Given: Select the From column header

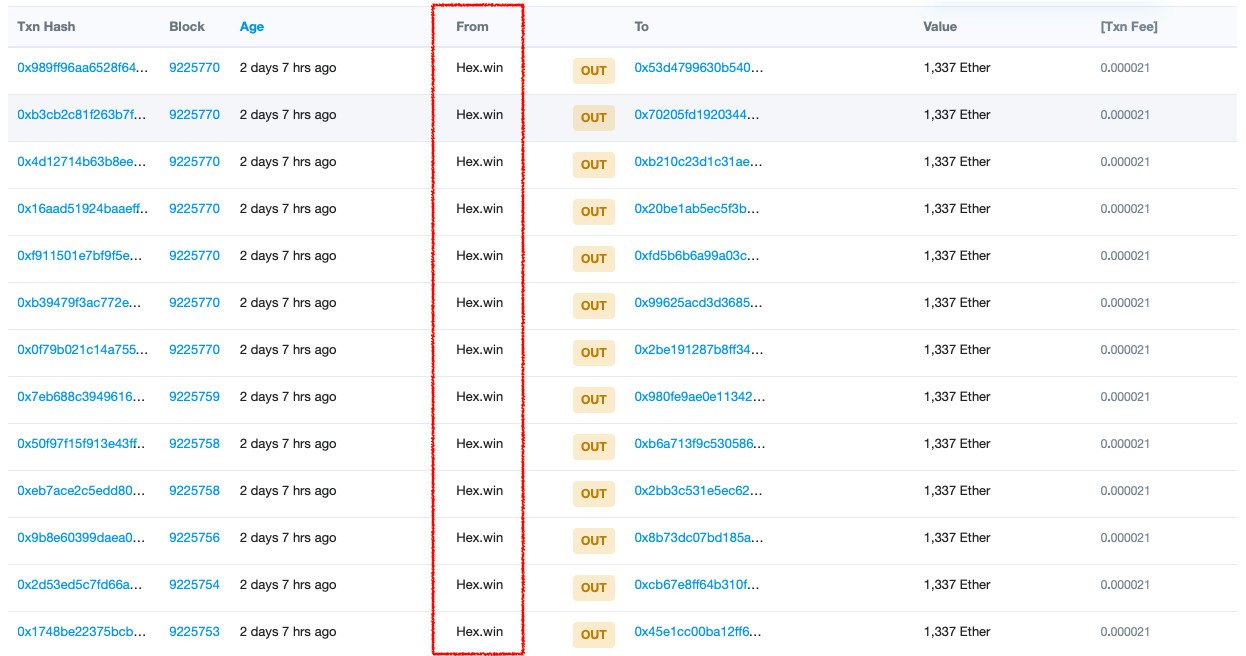Looking at the screenshot, I should tap(472, 27).
